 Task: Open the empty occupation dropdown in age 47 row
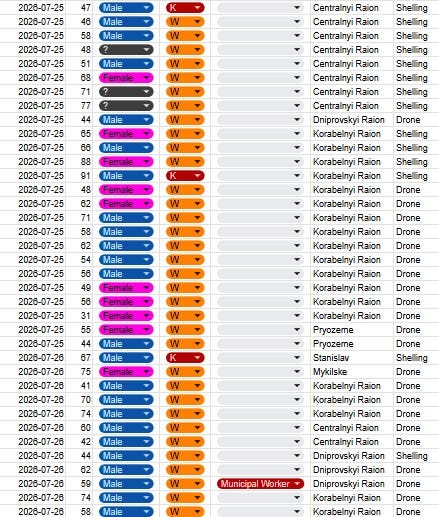pos(260,8)
